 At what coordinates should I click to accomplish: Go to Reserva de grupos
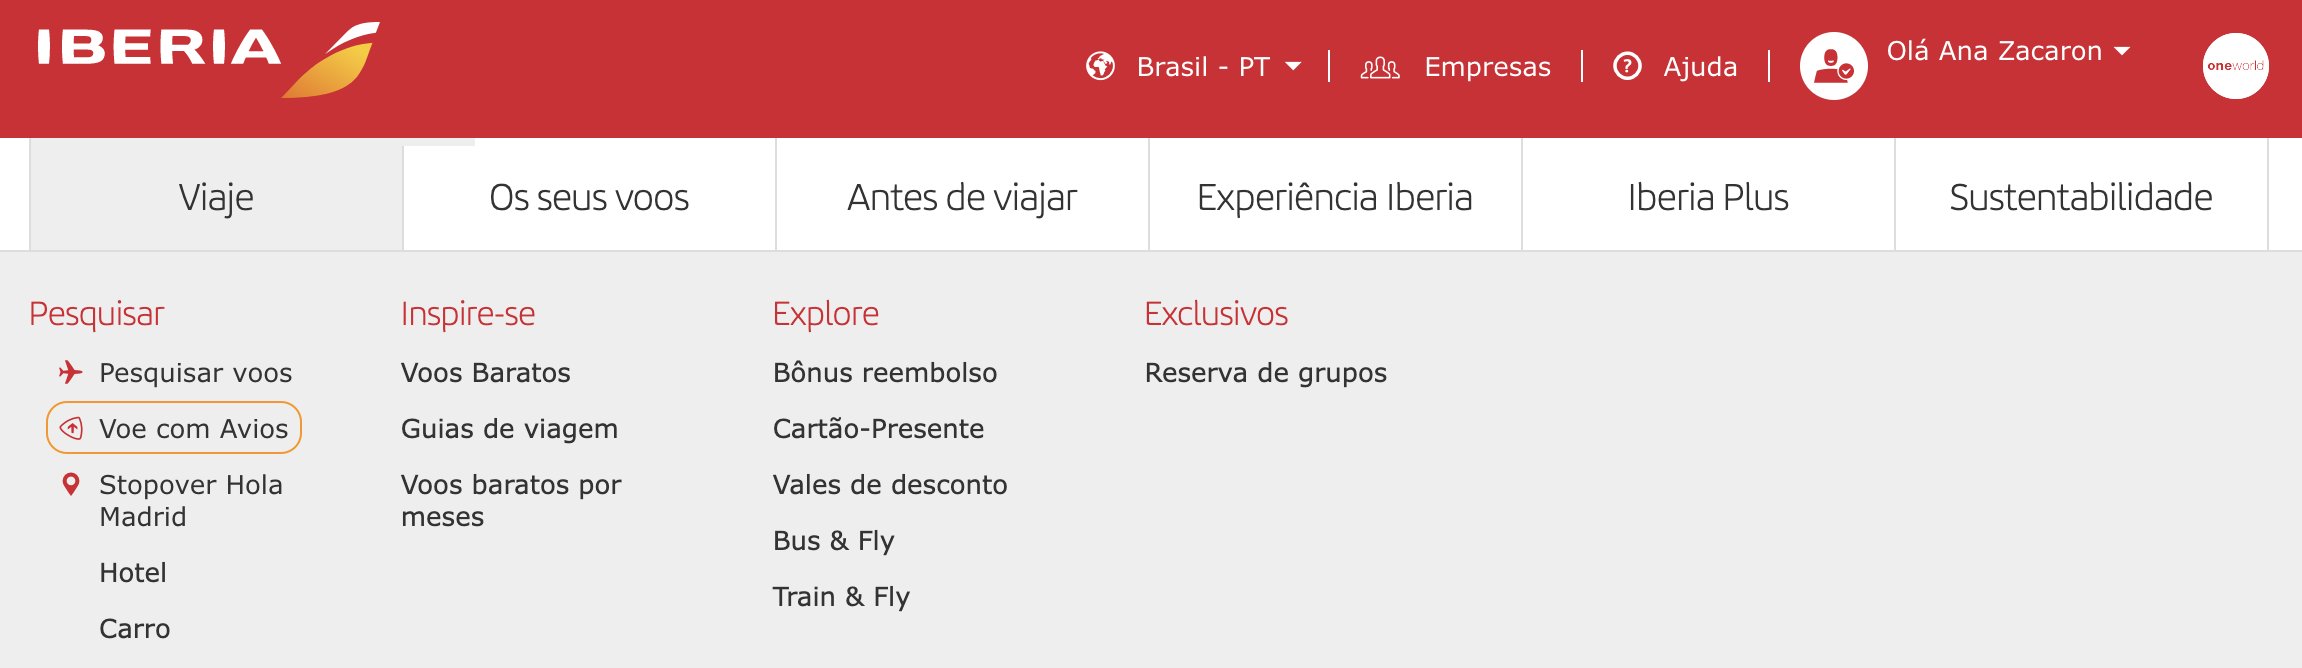(x=1266, y=373)
